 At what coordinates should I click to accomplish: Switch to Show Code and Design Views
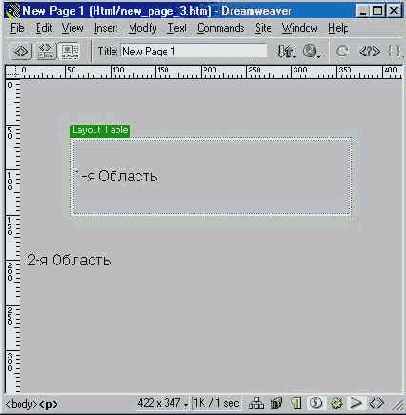46,51
